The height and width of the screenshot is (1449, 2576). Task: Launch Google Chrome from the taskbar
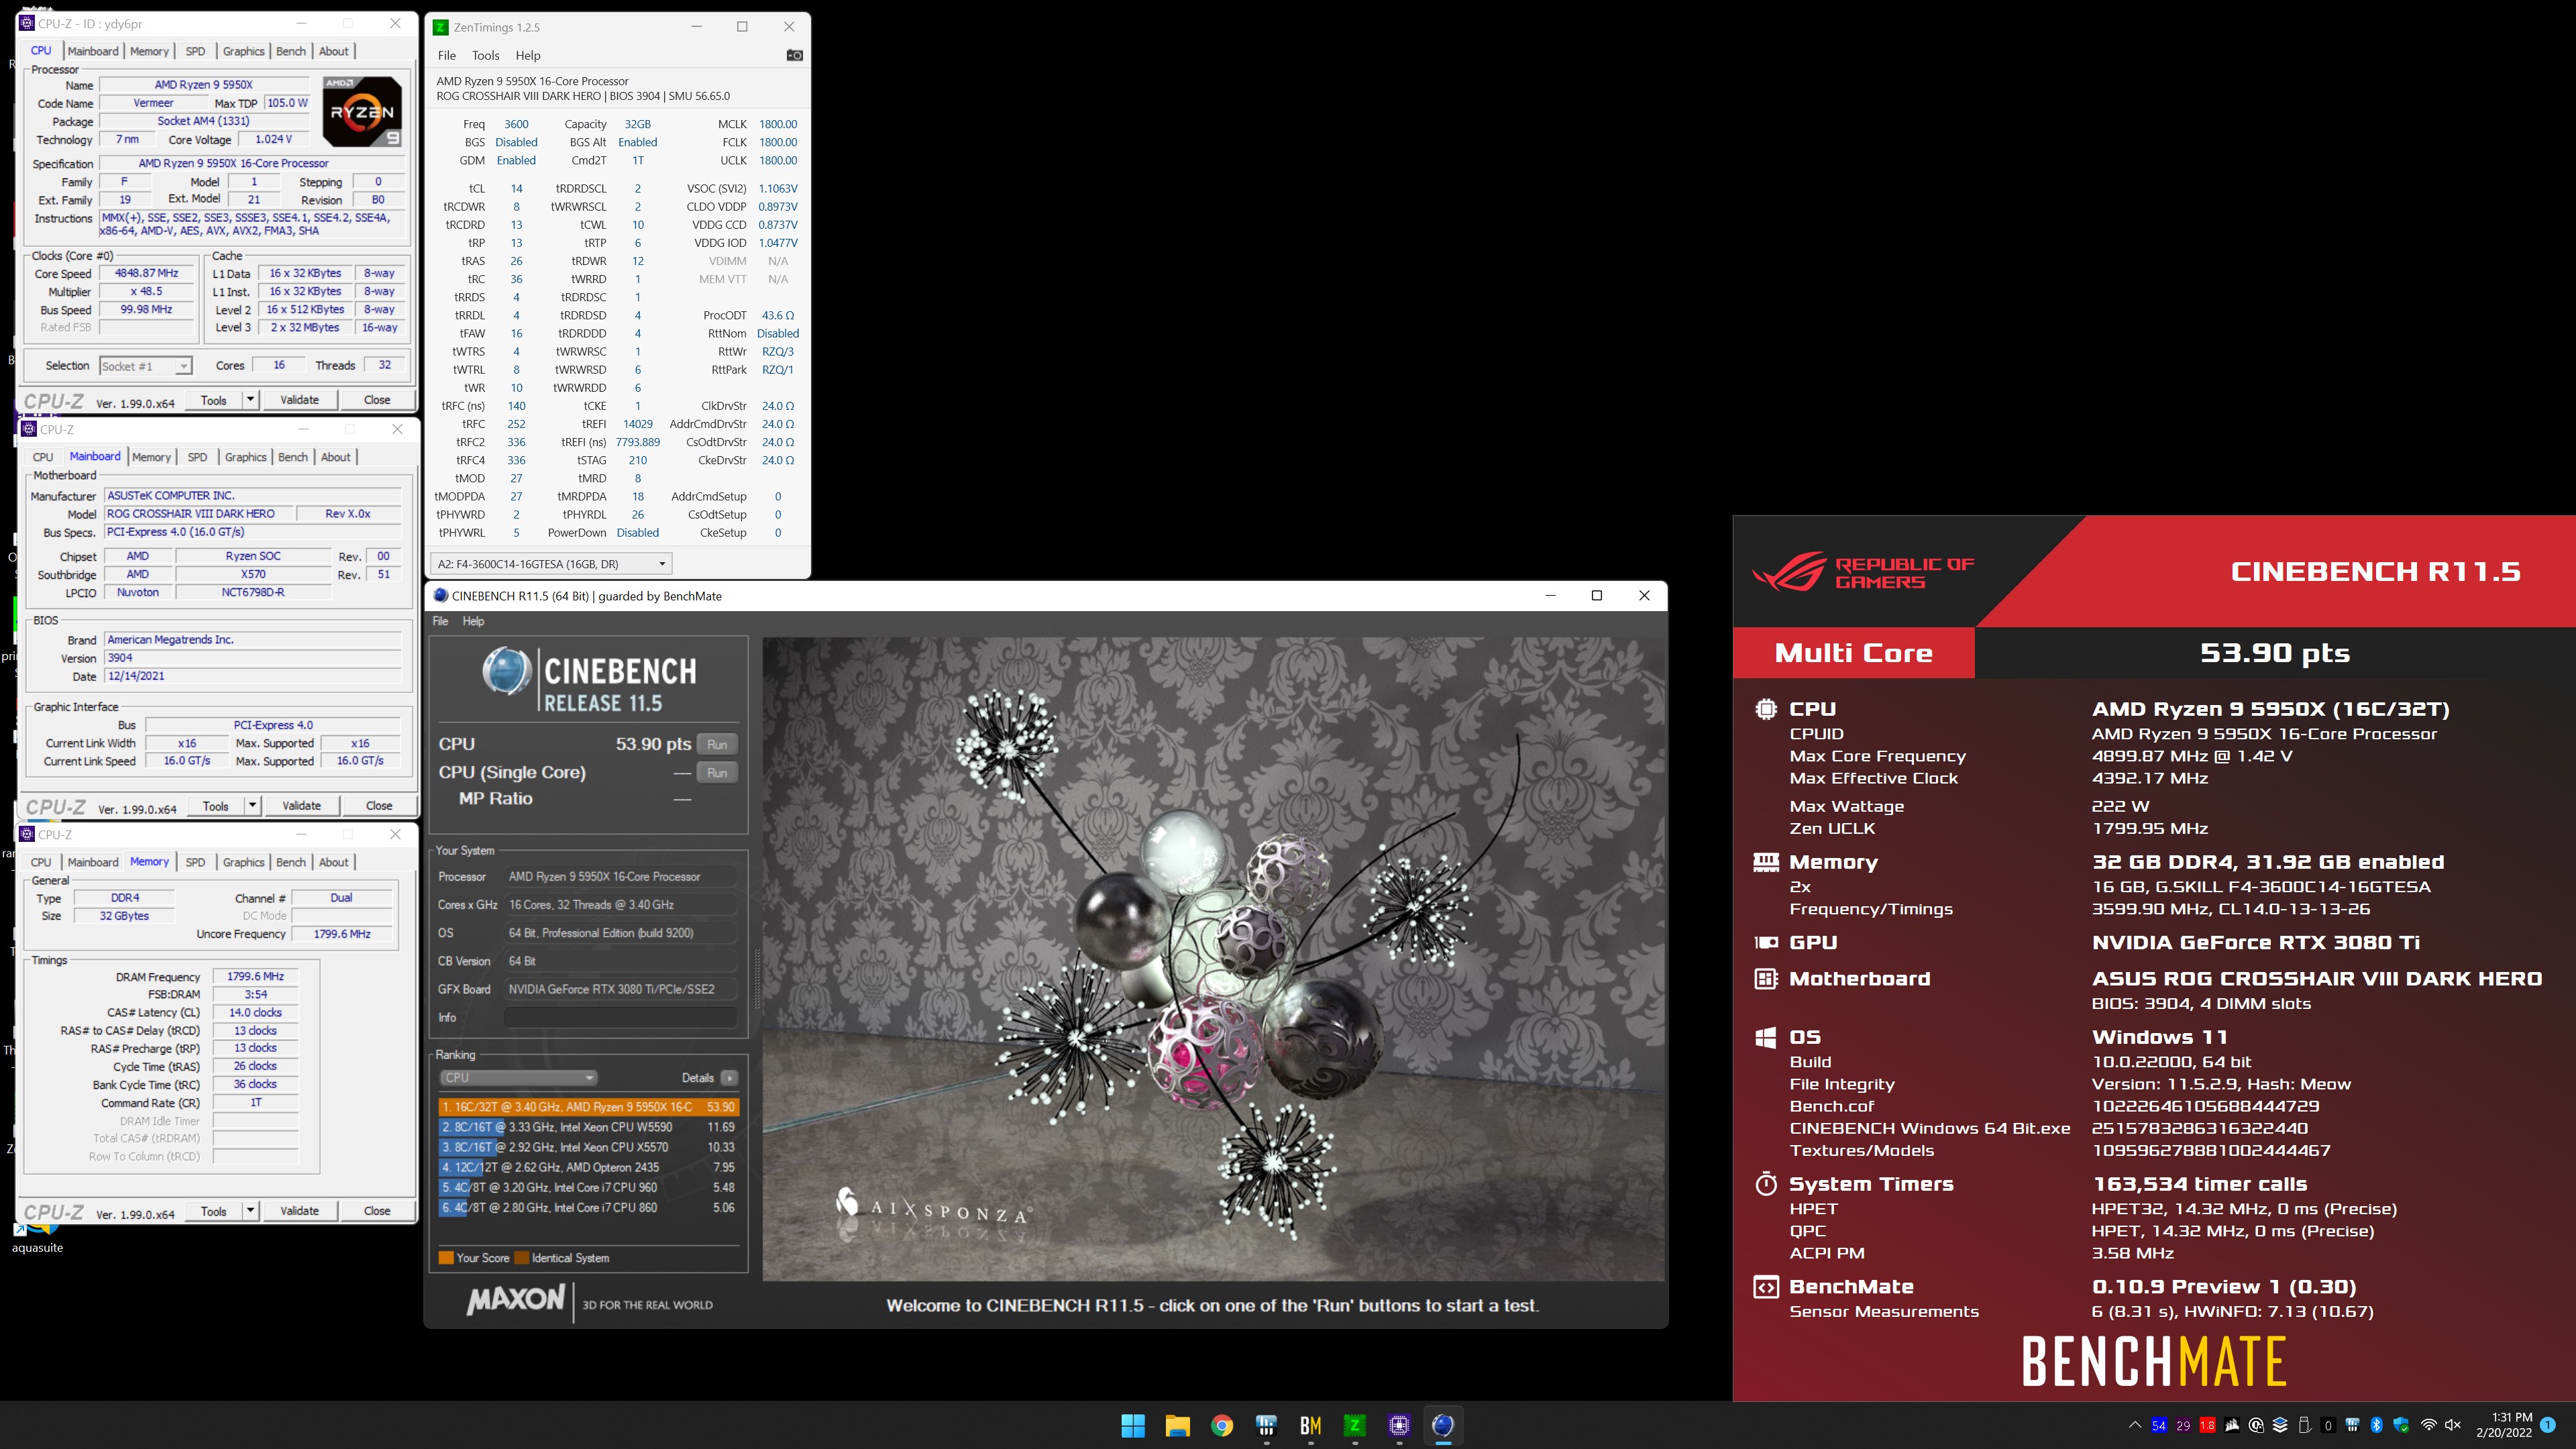pos(1221,1425)
